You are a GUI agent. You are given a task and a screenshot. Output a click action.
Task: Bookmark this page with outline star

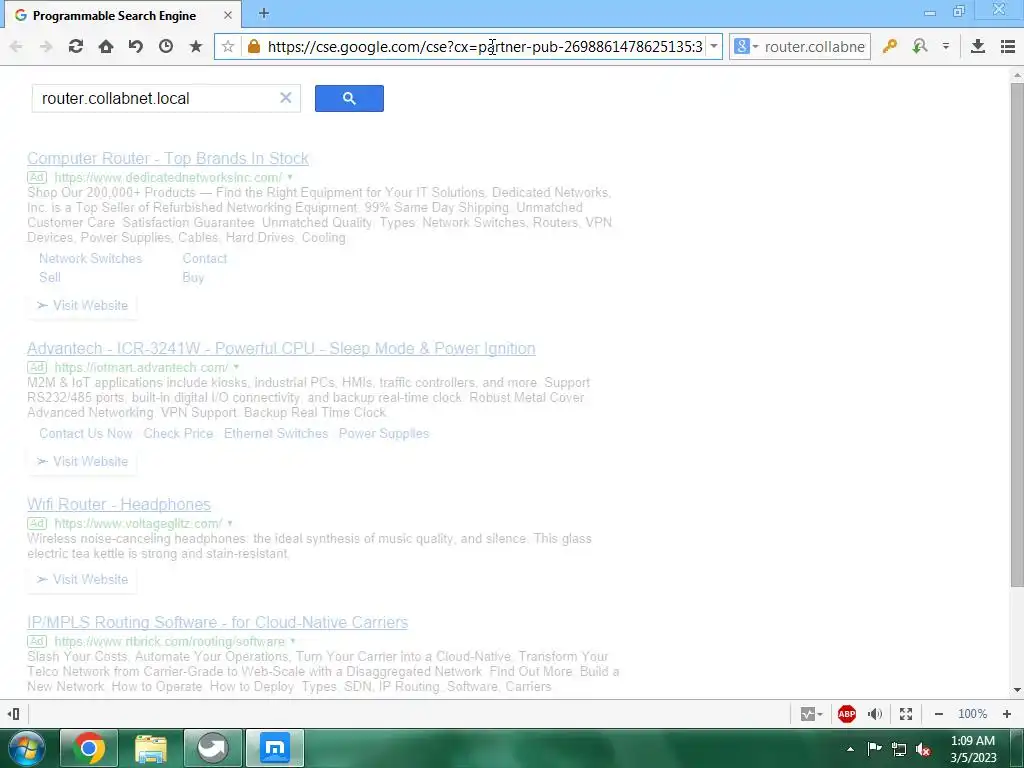[228, 46]
